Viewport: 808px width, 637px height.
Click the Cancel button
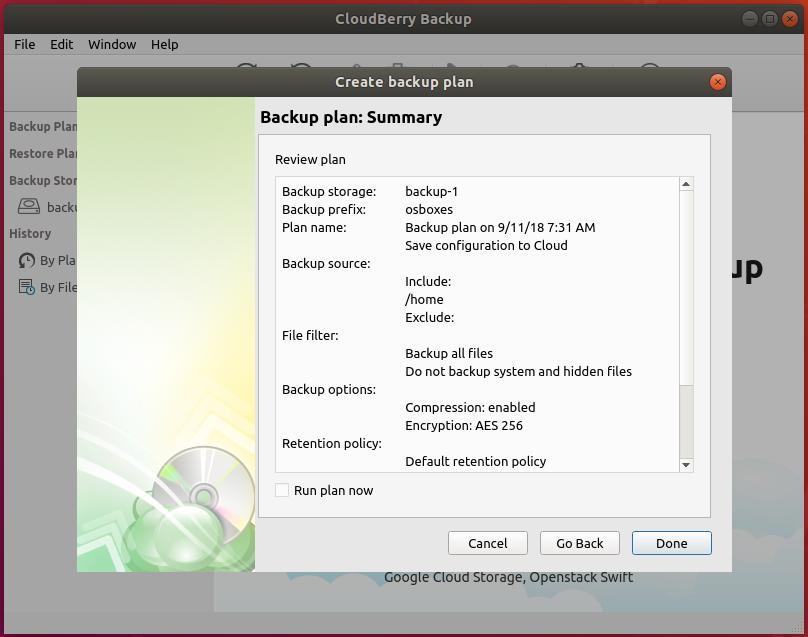tap(487, 543)
